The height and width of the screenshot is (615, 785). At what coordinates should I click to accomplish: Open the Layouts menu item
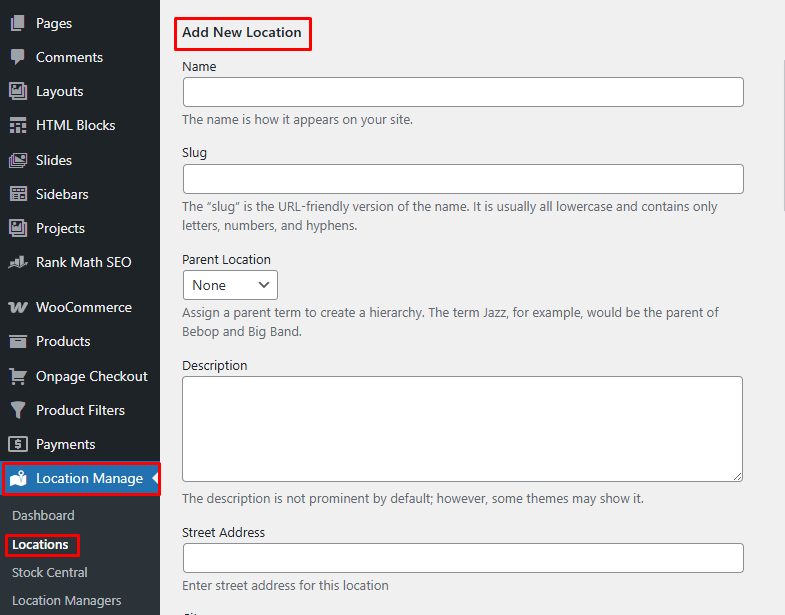click(59, 91)
